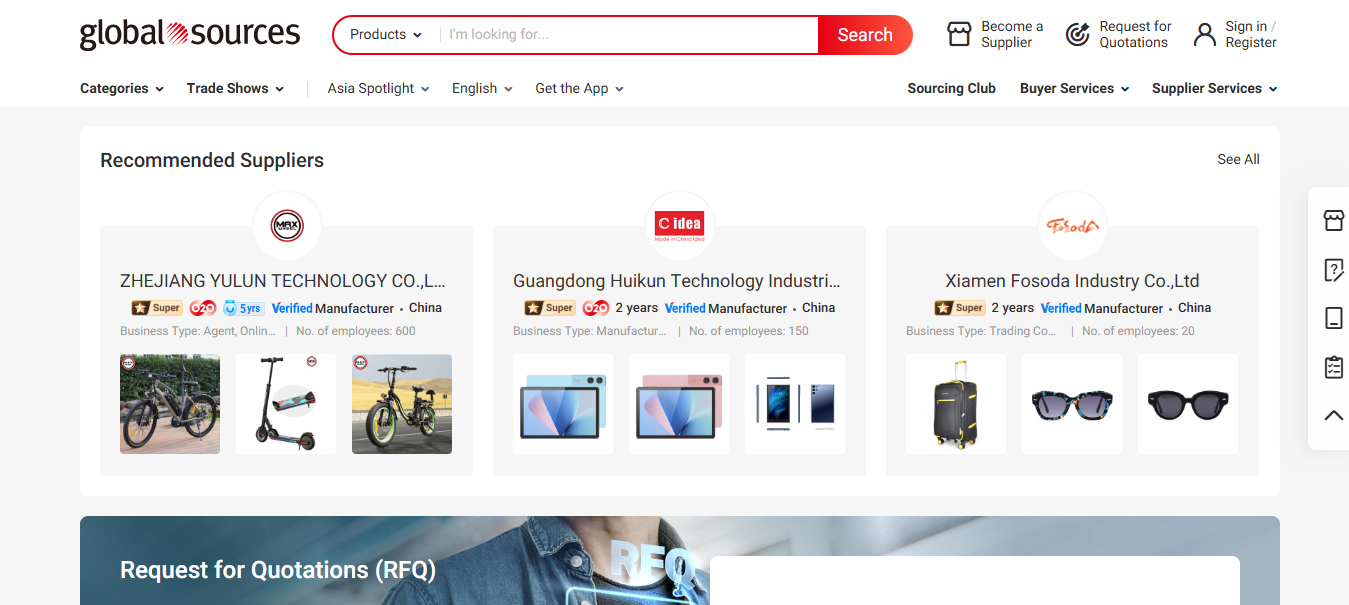Open the smartphone product thumbnail
This screenshot has width=1349, height=605.
click(x=795, y=404)
